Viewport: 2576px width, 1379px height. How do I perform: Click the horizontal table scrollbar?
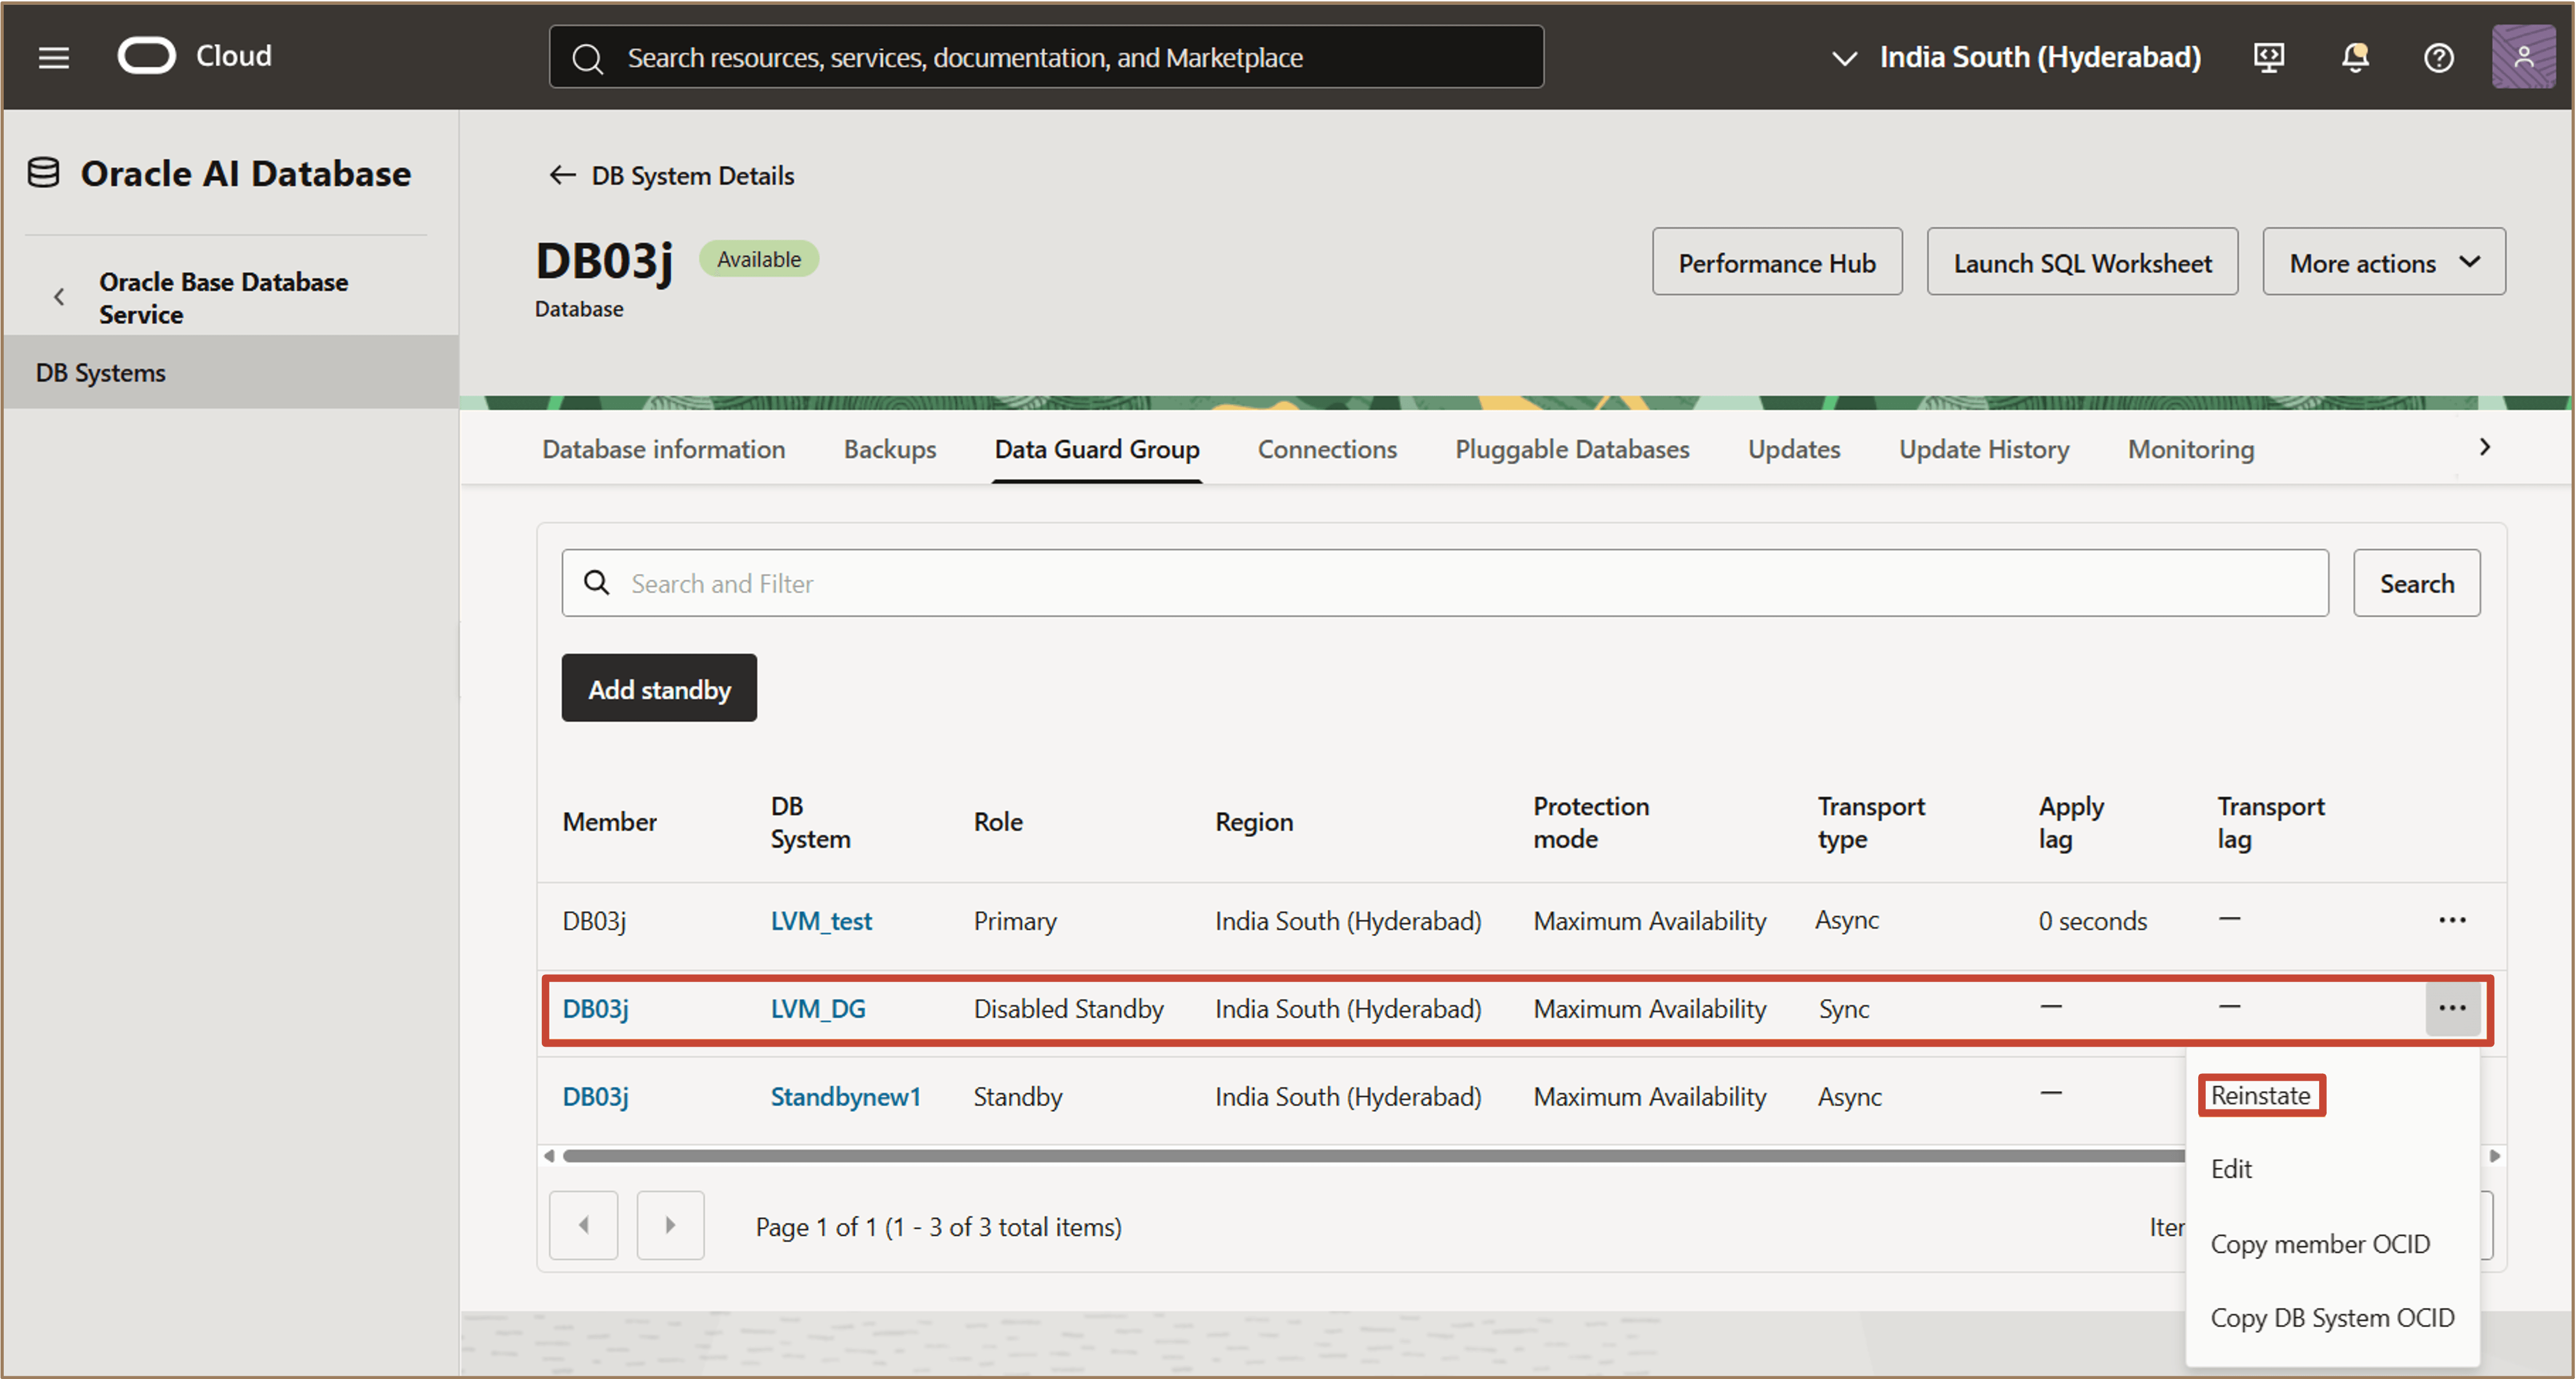click(1370, 1155)
